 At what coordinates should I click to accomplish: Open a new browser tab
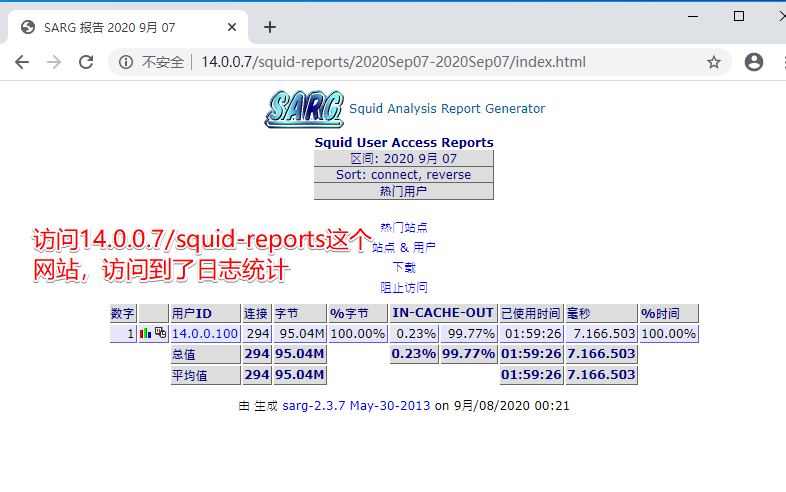pyautogui.click(x=270, y=27)
